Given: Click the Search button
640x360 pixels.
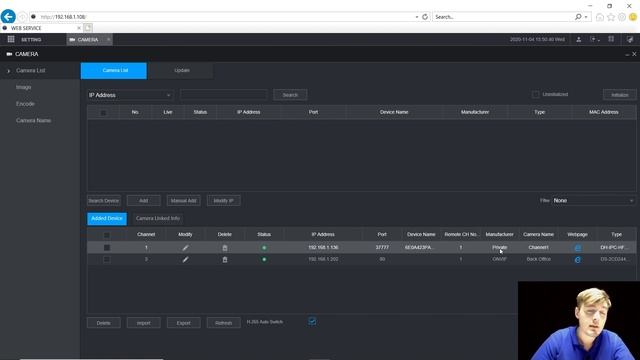Looking at the screenshot, I should point(290,95).
